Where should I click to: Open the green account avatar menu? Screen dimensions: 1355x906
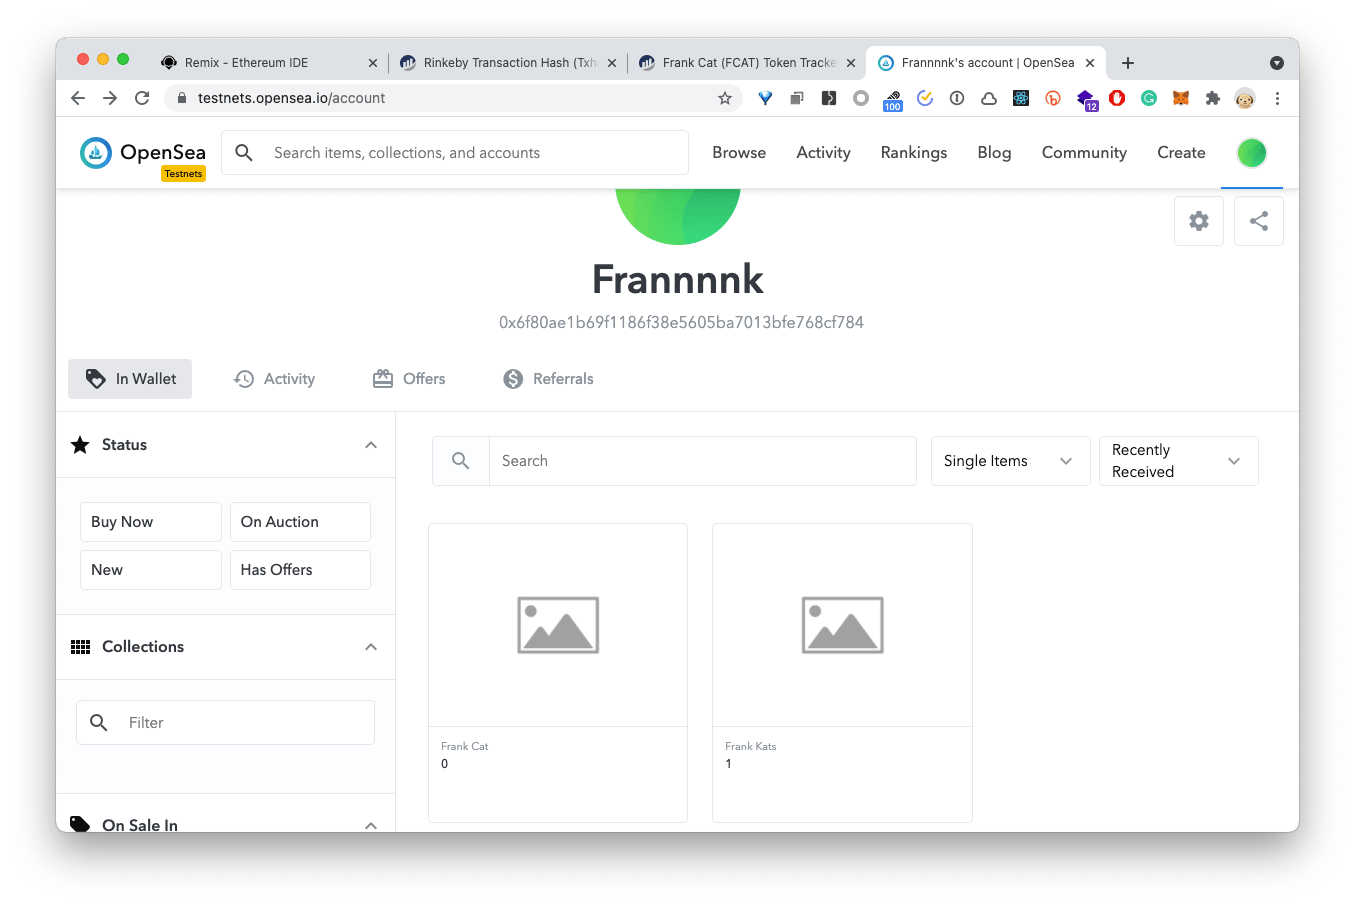1251,153
